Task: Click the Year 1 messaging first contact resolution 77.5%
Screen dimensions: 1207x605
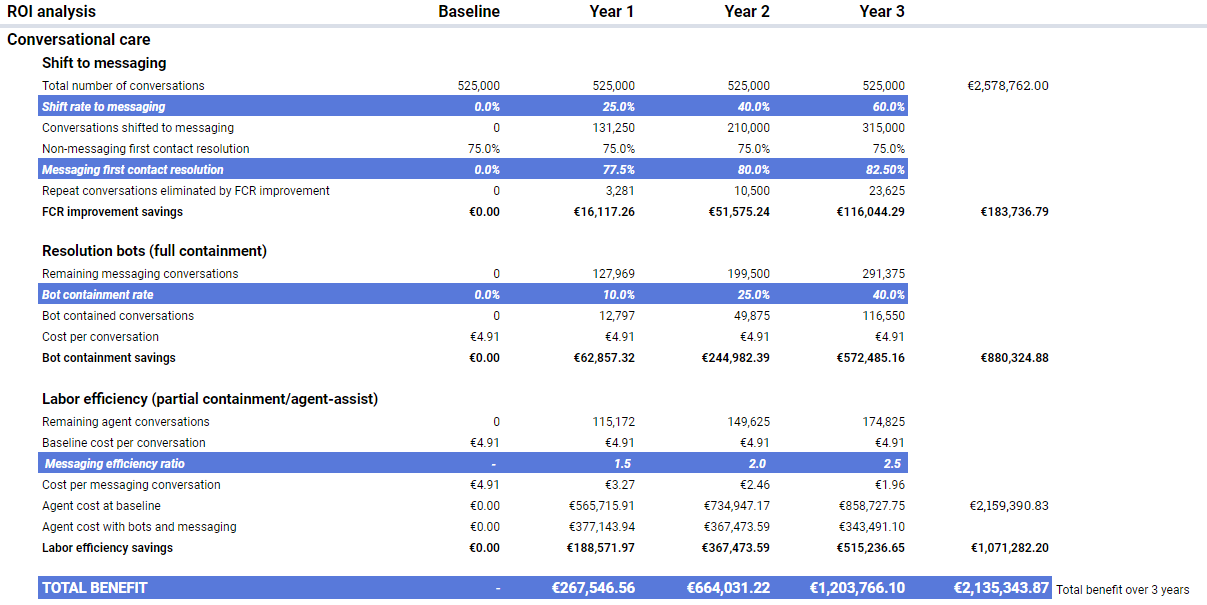Action: (x=618, y=170)
